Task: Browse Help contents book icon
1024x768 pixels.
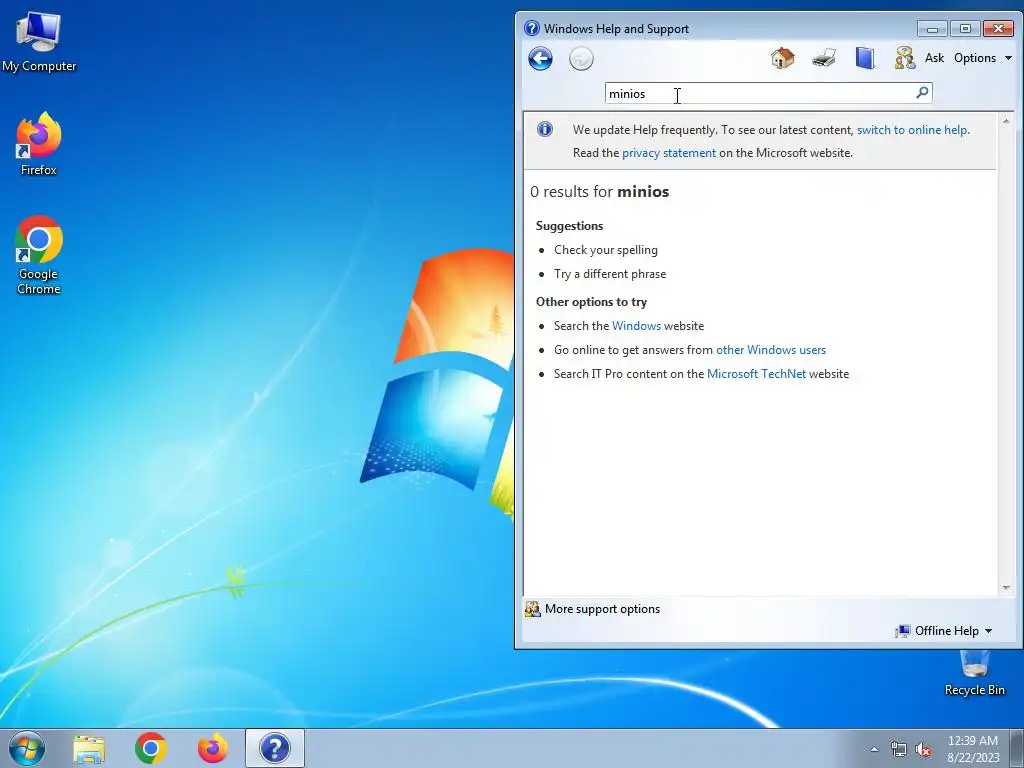Action: pos(865,58)
